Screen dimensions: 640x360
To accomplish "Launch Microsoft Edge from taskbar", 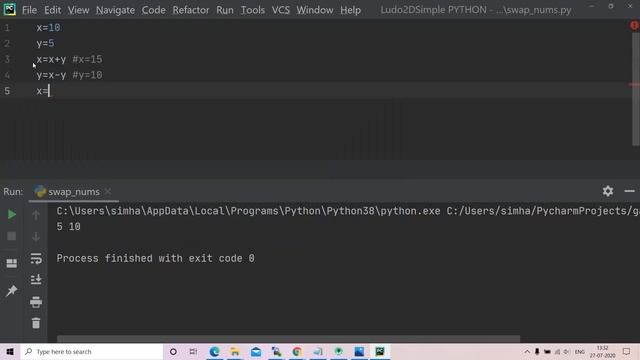I will [214, 351].
